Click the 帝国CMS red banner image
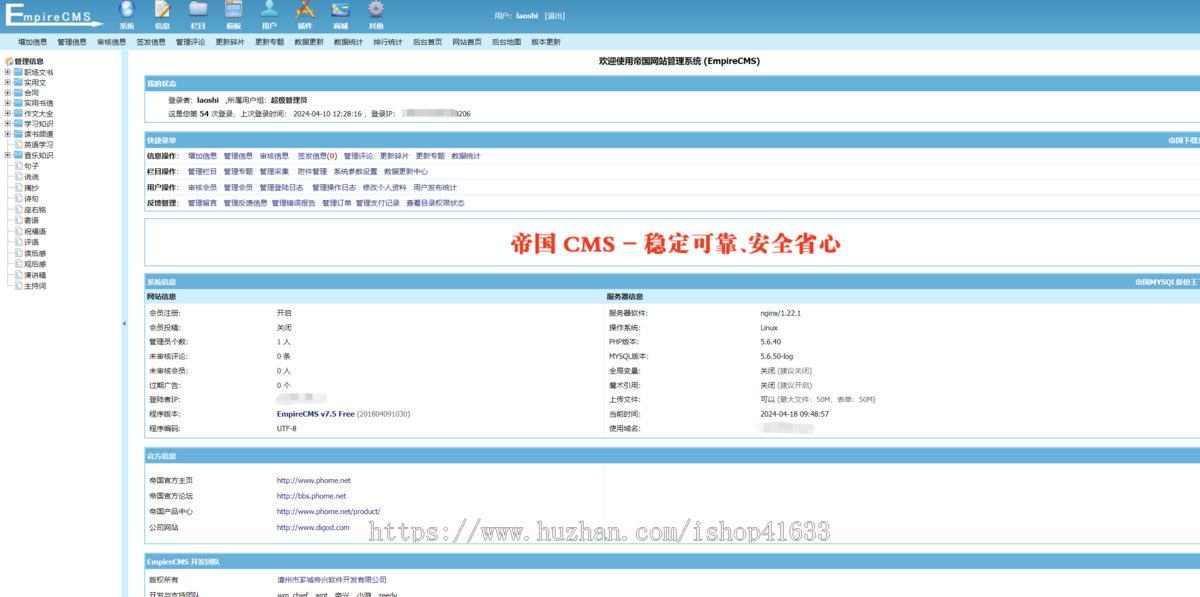The width and height of the screenshot is (1200, 597). click(x=675, y=242)
